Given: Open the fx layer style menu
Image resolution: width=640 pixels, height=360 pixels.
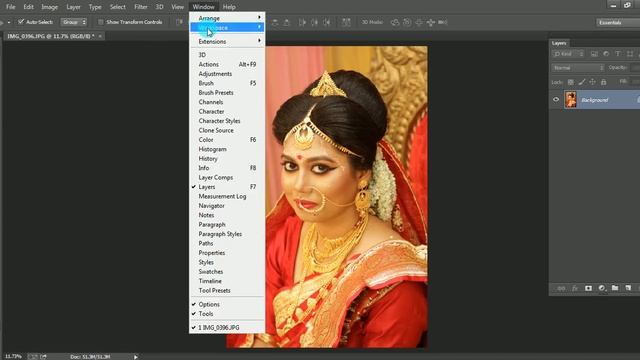Looking at the screenshot, I should [x=575, y=288].
